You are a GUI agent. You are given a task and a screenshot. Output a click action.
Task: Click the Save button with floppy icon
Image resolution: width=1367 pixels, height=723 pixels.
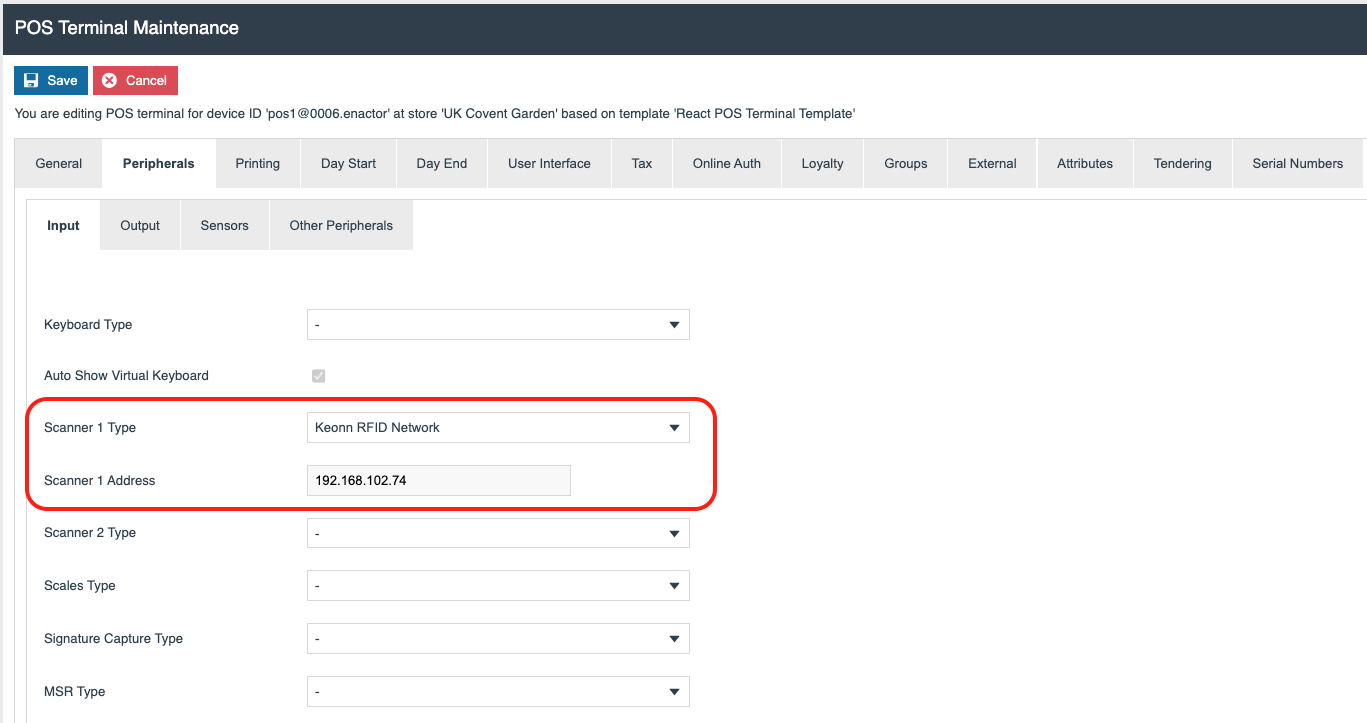point(50,81)
